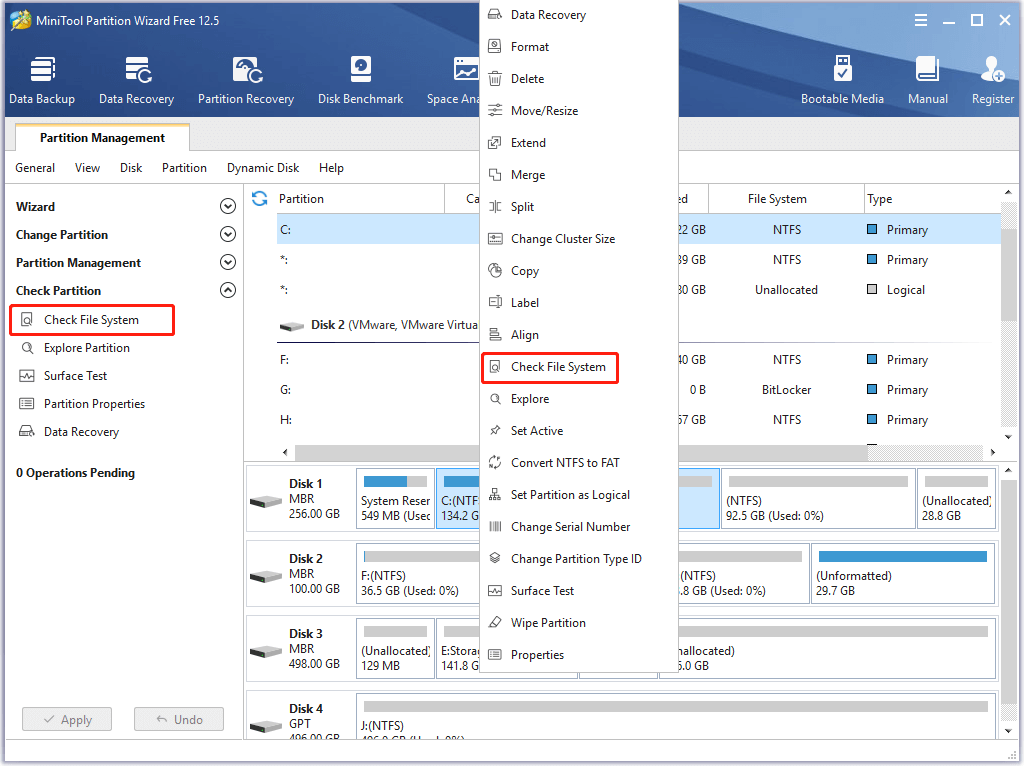This screenshot has height=767, width=1026.
Task: Launch Partition Recovery tool
Action: click(245, 80)
